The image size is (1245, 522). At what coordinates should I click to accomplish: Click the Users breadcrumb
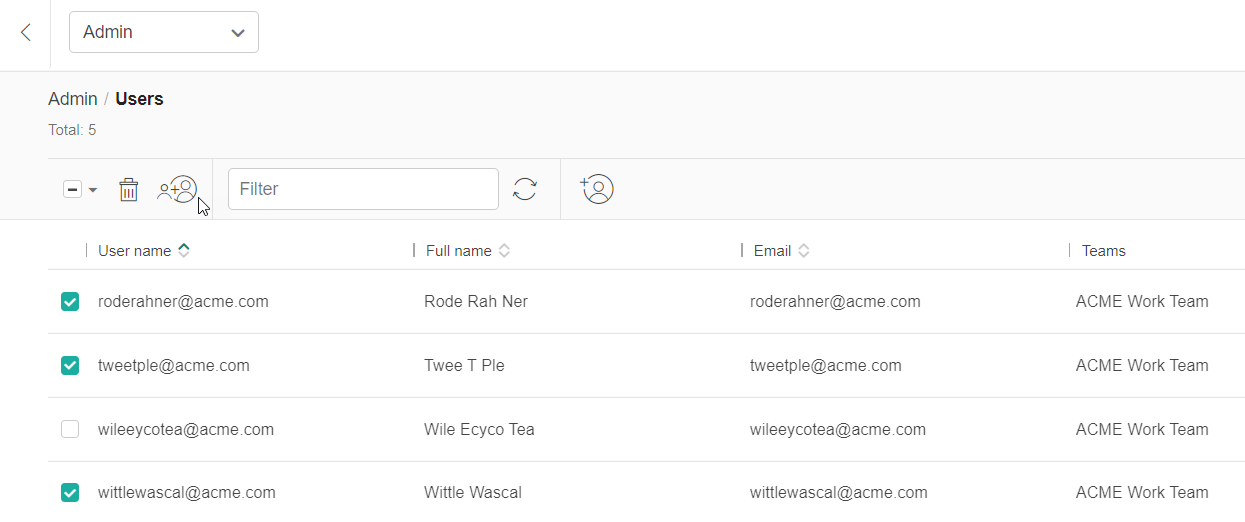tap(139, 99)
